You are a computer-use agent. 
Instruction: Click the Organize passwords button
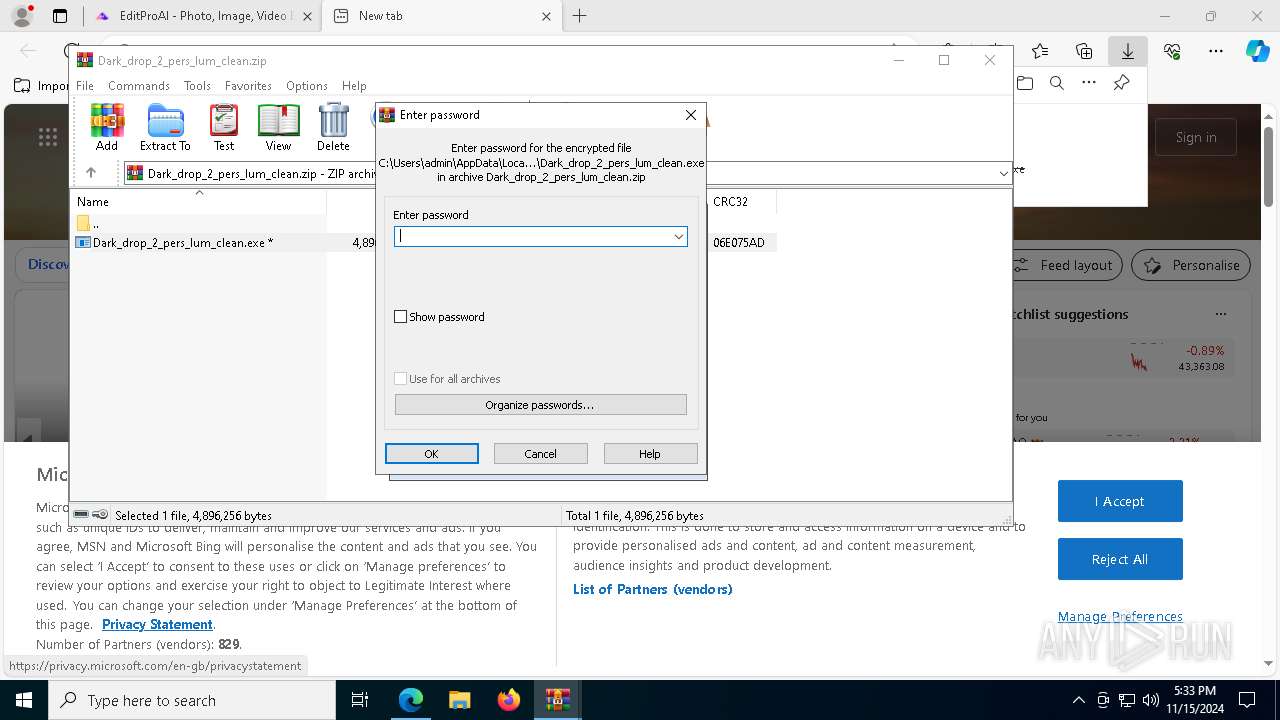(540, 405)
